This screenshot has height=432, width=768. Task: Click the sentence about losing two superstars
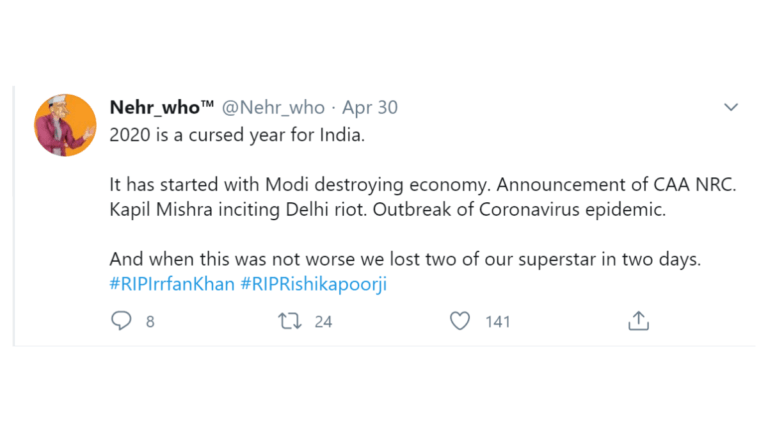pos(405,260)
